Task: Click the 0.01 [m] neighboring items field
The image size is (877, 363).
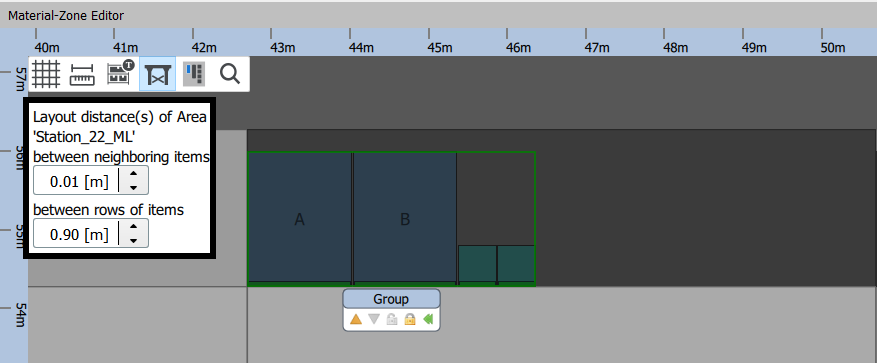Action: (x=77, y=181)
